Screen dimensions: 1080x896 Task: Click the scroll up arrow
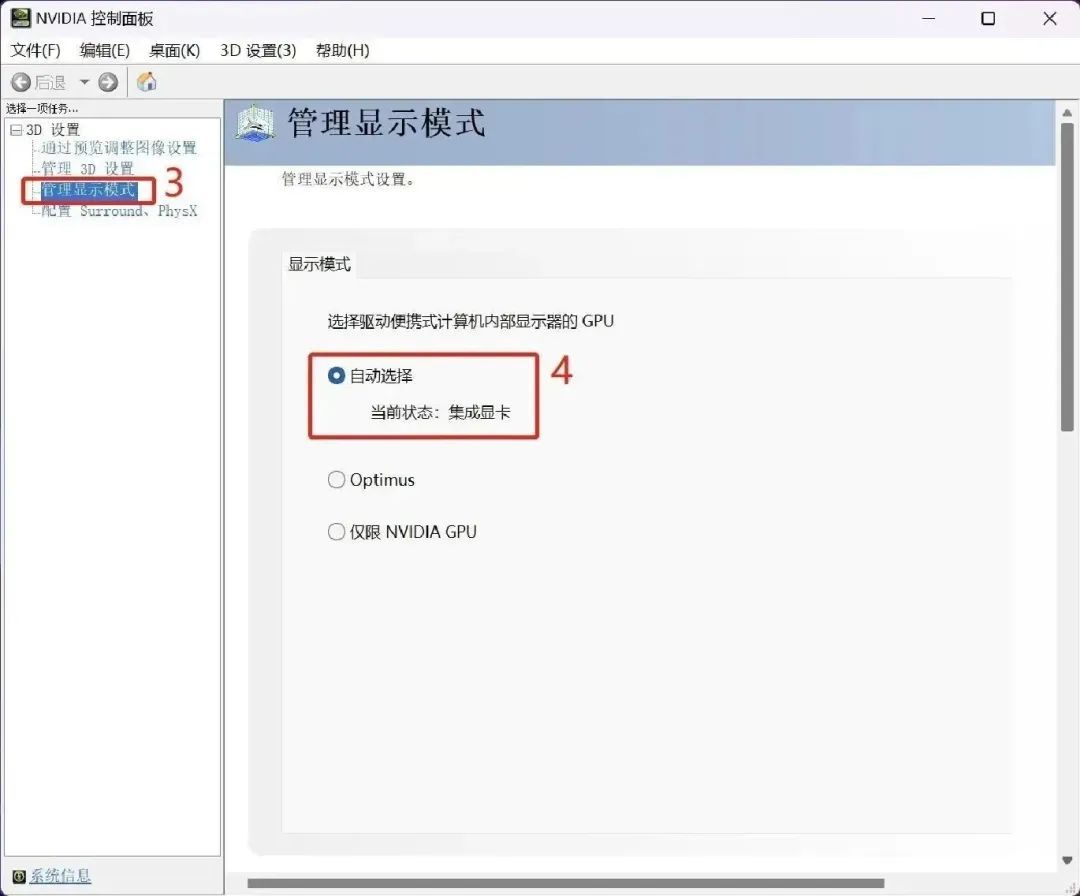pyautogui.click(x=1067, y=112)
